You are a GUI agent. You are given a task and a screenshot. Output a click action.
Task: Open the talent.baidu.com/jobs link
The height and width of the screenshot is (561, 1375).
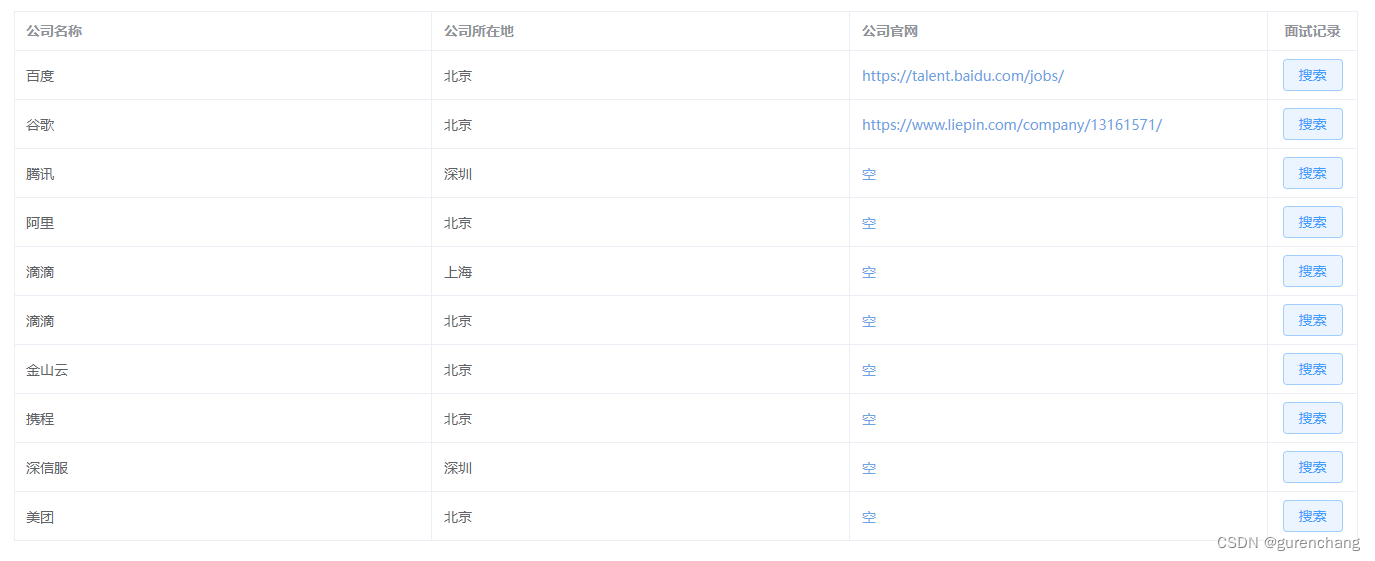click(x=963, y=76)
